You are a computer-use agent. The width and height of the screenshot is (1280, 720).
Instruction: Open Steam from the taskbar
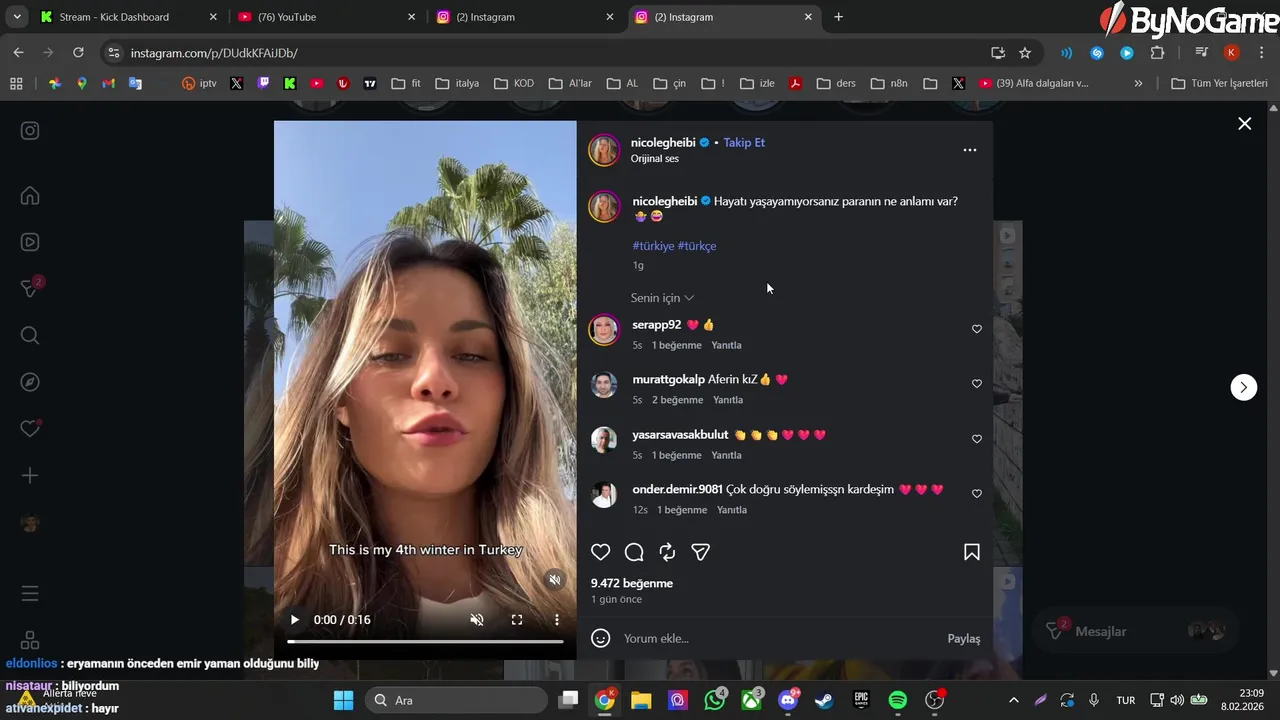pyautogui.click(x=824, y=700)
